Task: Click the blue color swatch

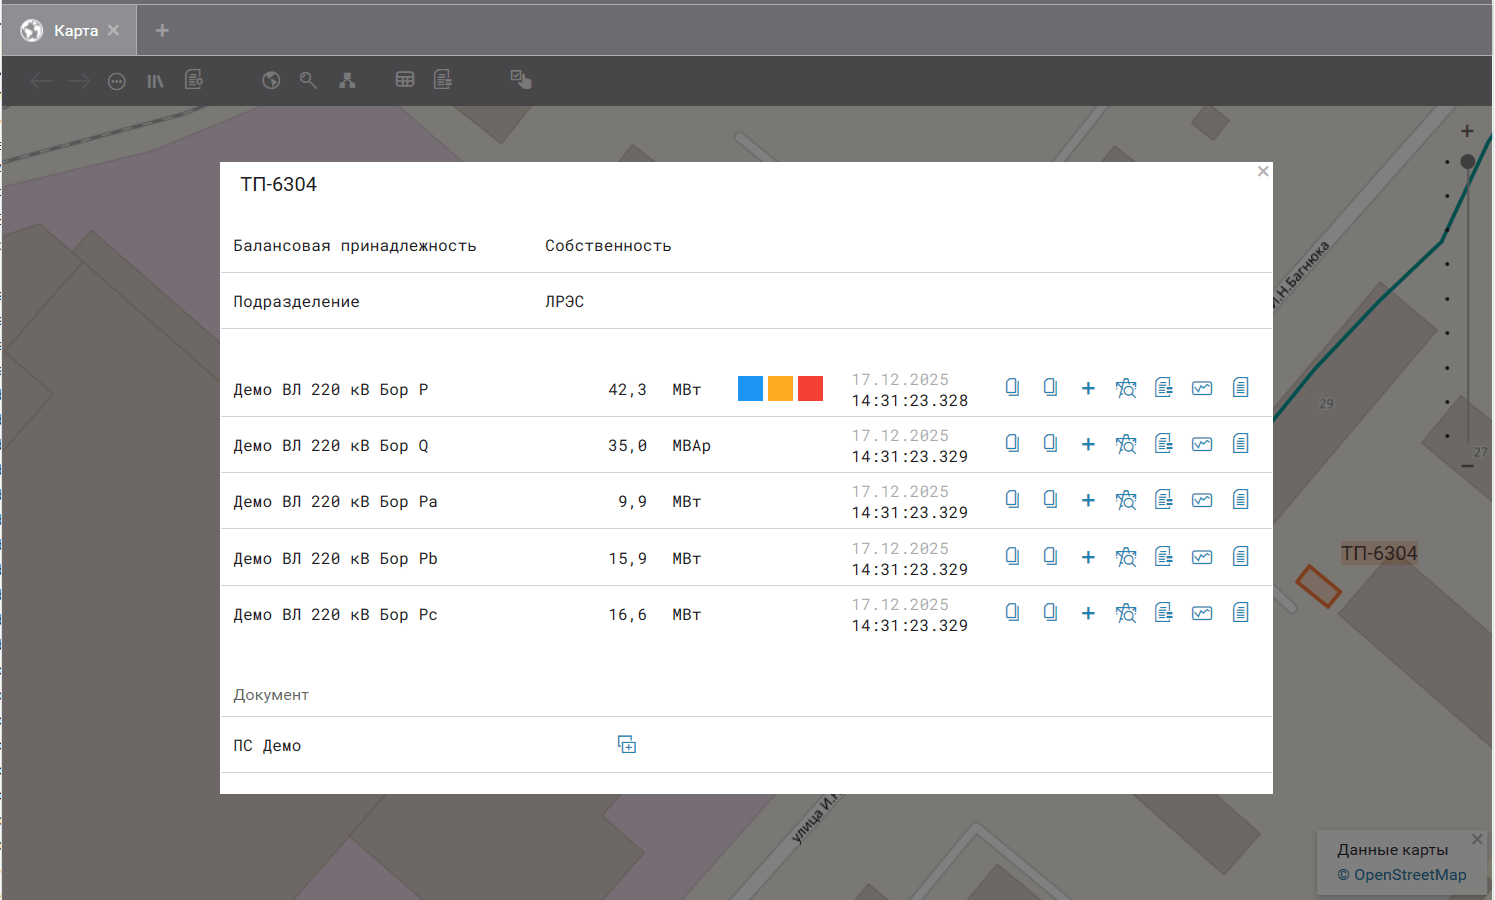Action: click(x=750, y=388)
